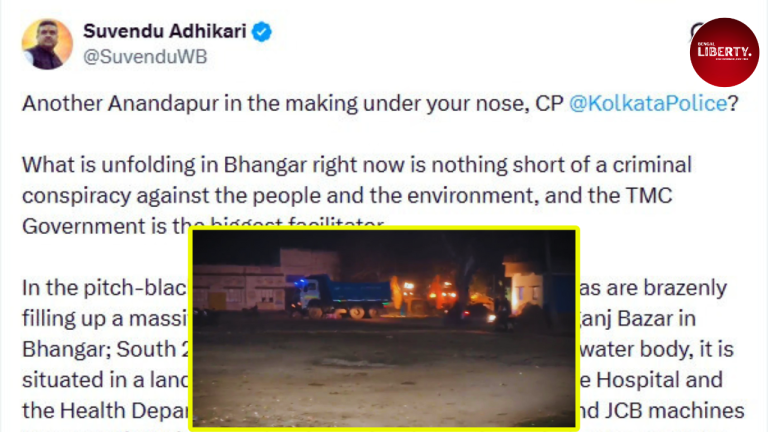Click the Bengal Liberty red logo
768x432 pixels.
click(724, 52)
